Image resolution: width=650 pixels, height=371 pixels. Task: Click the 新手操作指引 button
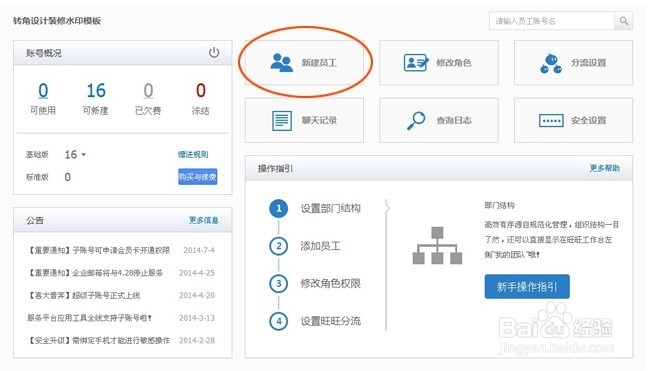[x=527, y=286]
